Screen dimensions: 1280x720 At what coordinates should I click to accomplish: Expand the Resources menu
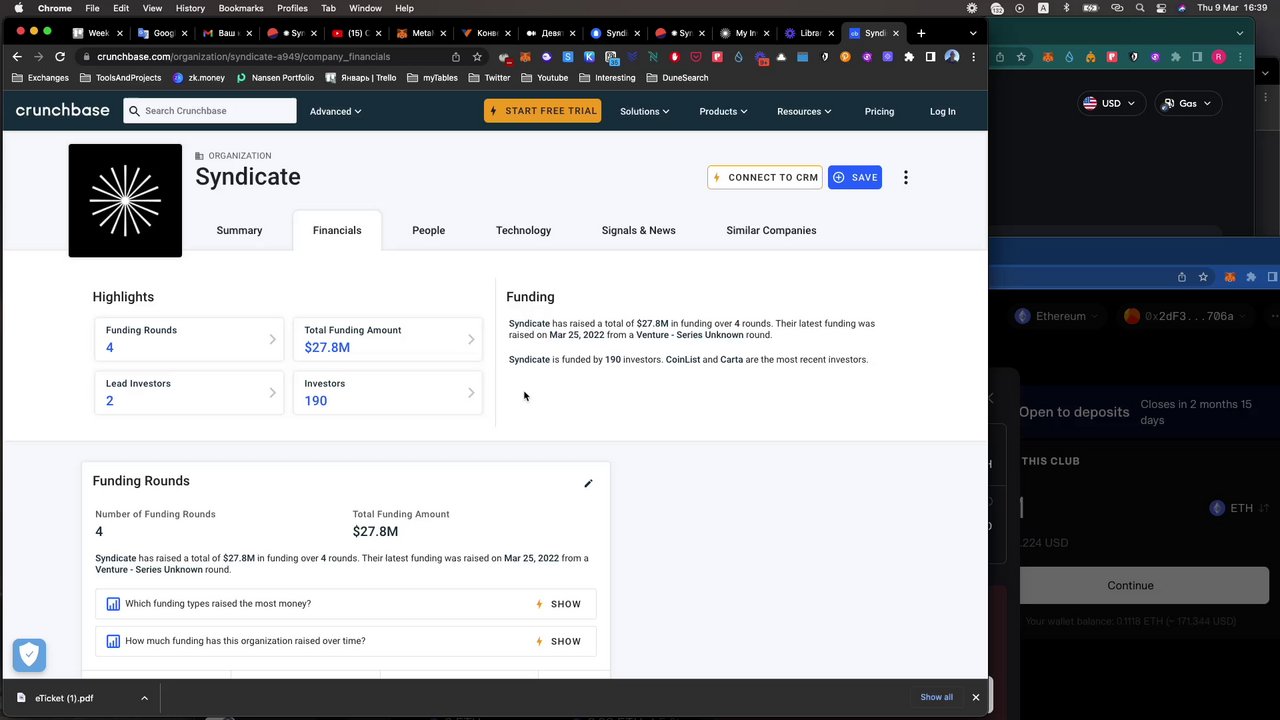coord(804,111)
